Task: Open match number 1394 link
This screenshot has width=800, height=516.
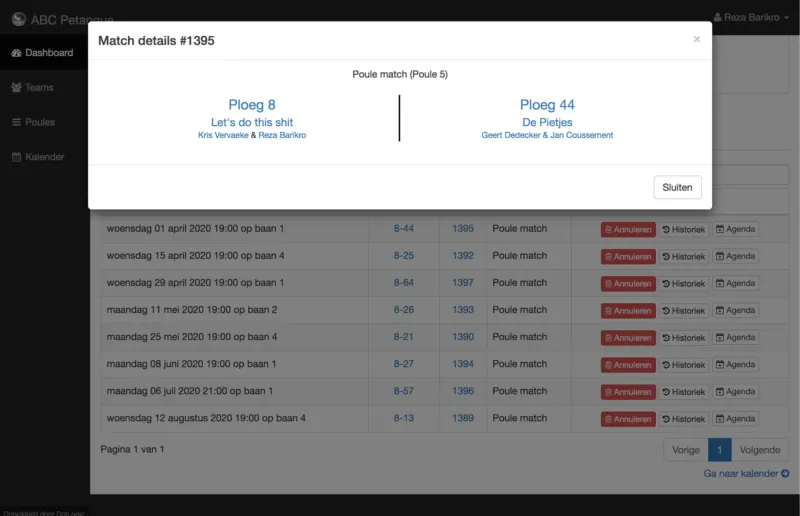Action: (x=463, y=364)
